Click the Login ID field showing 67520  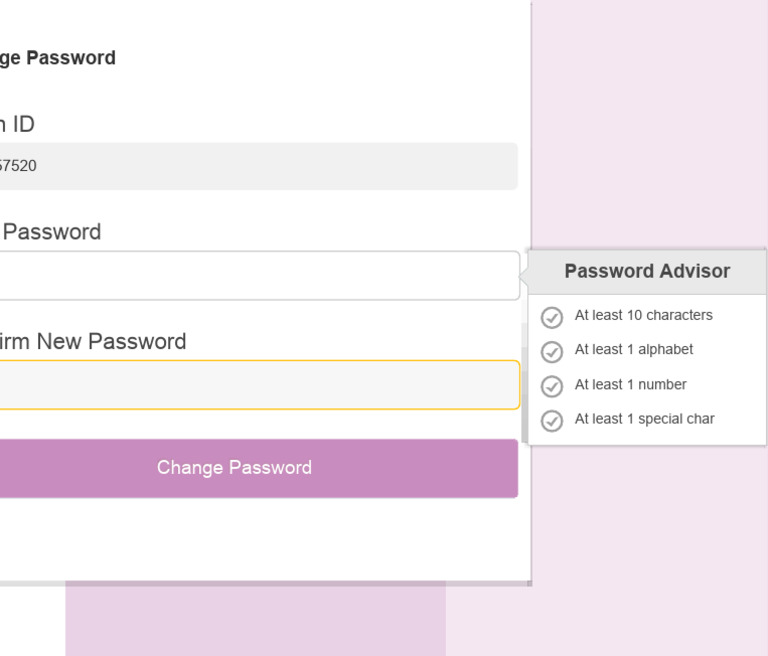point(258,166)
